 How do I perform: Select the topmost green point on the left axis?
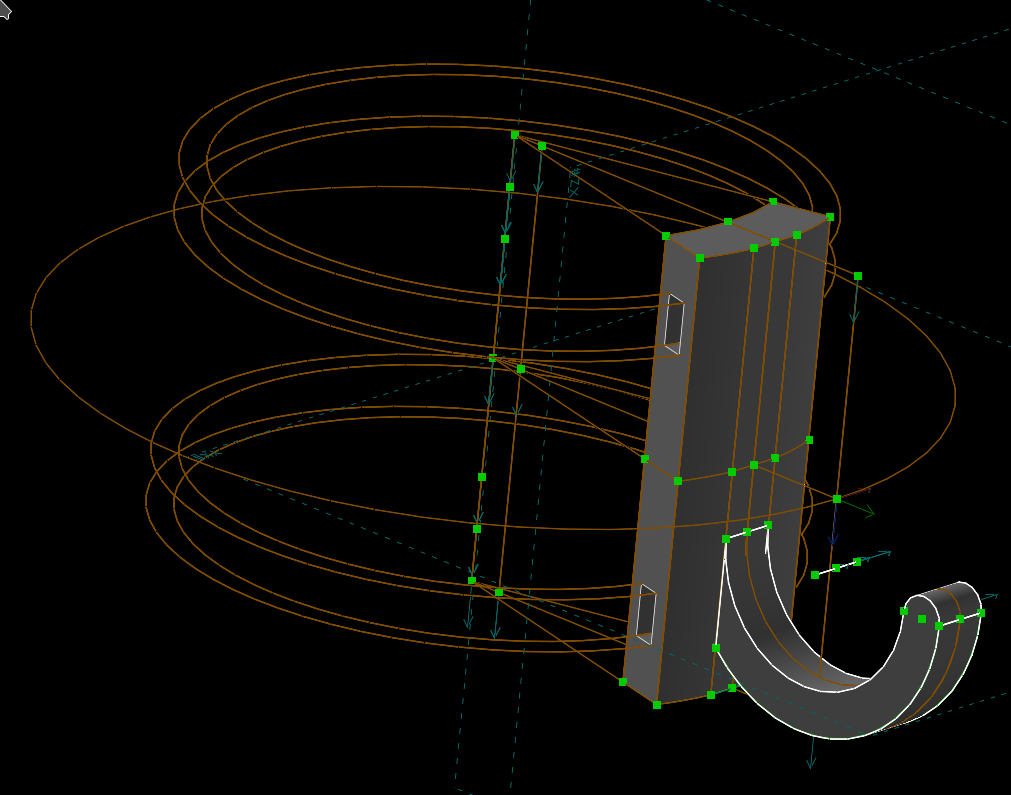(515, 135)
